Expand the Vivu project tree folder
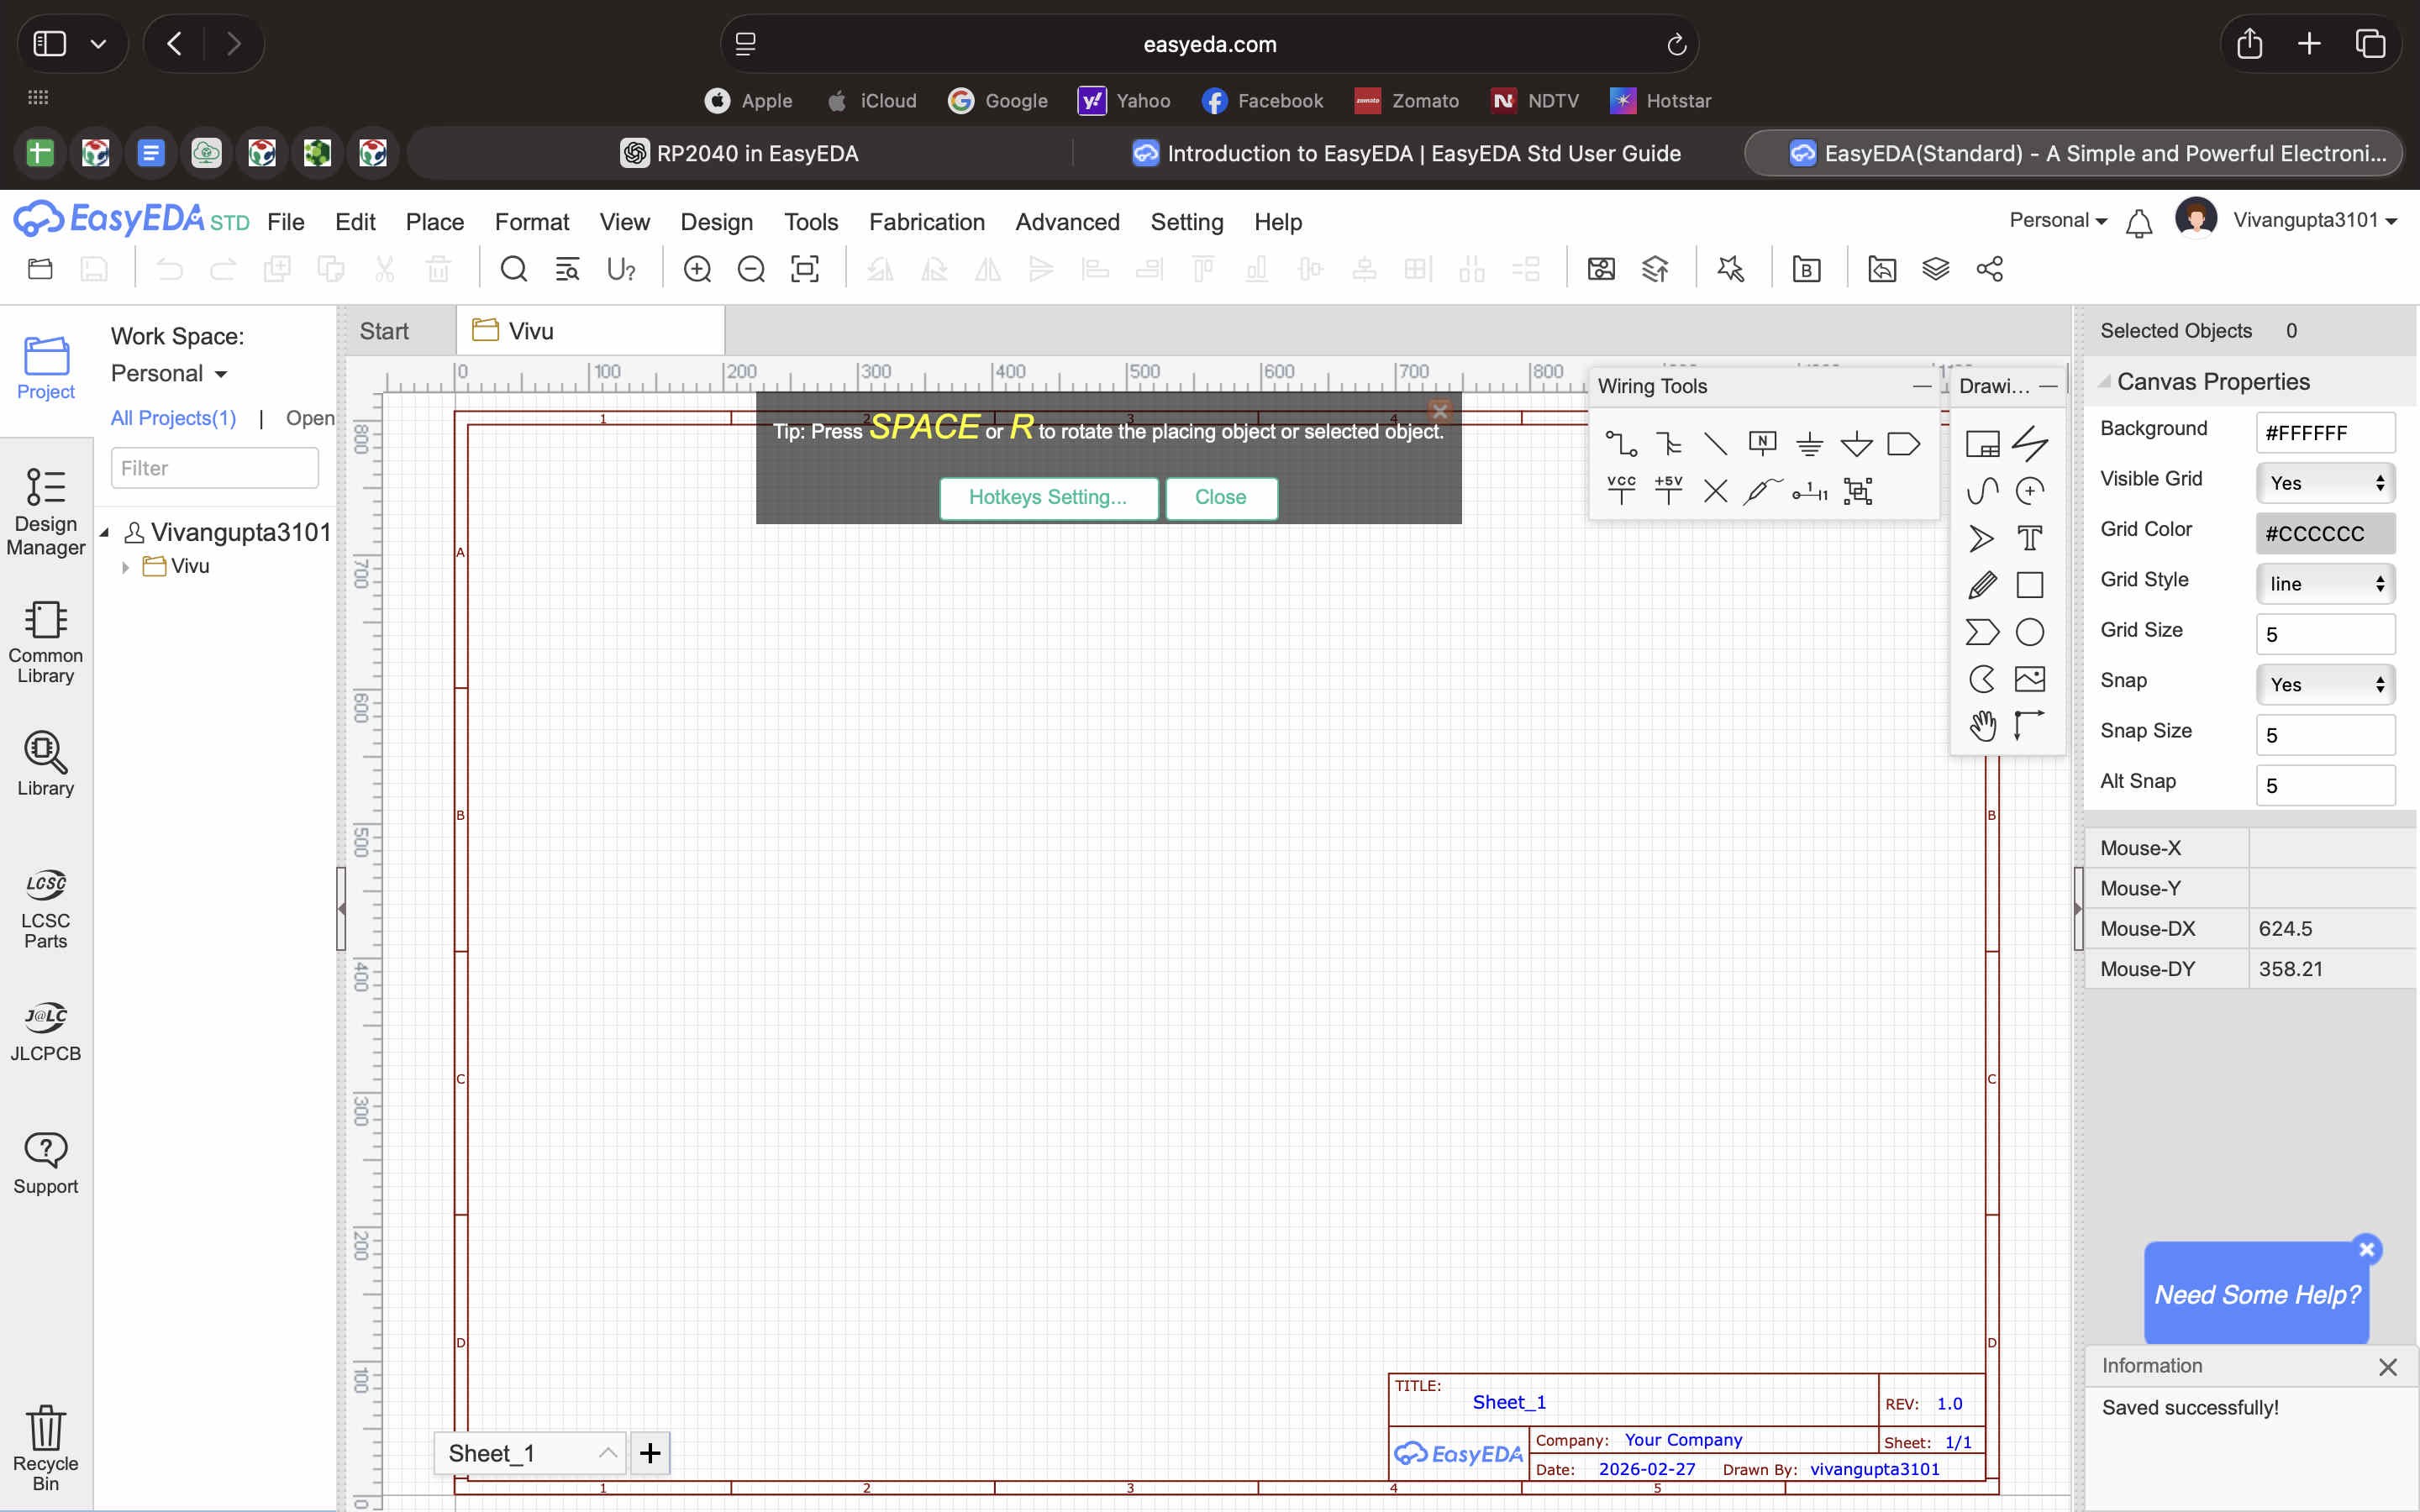 (125, 567)
